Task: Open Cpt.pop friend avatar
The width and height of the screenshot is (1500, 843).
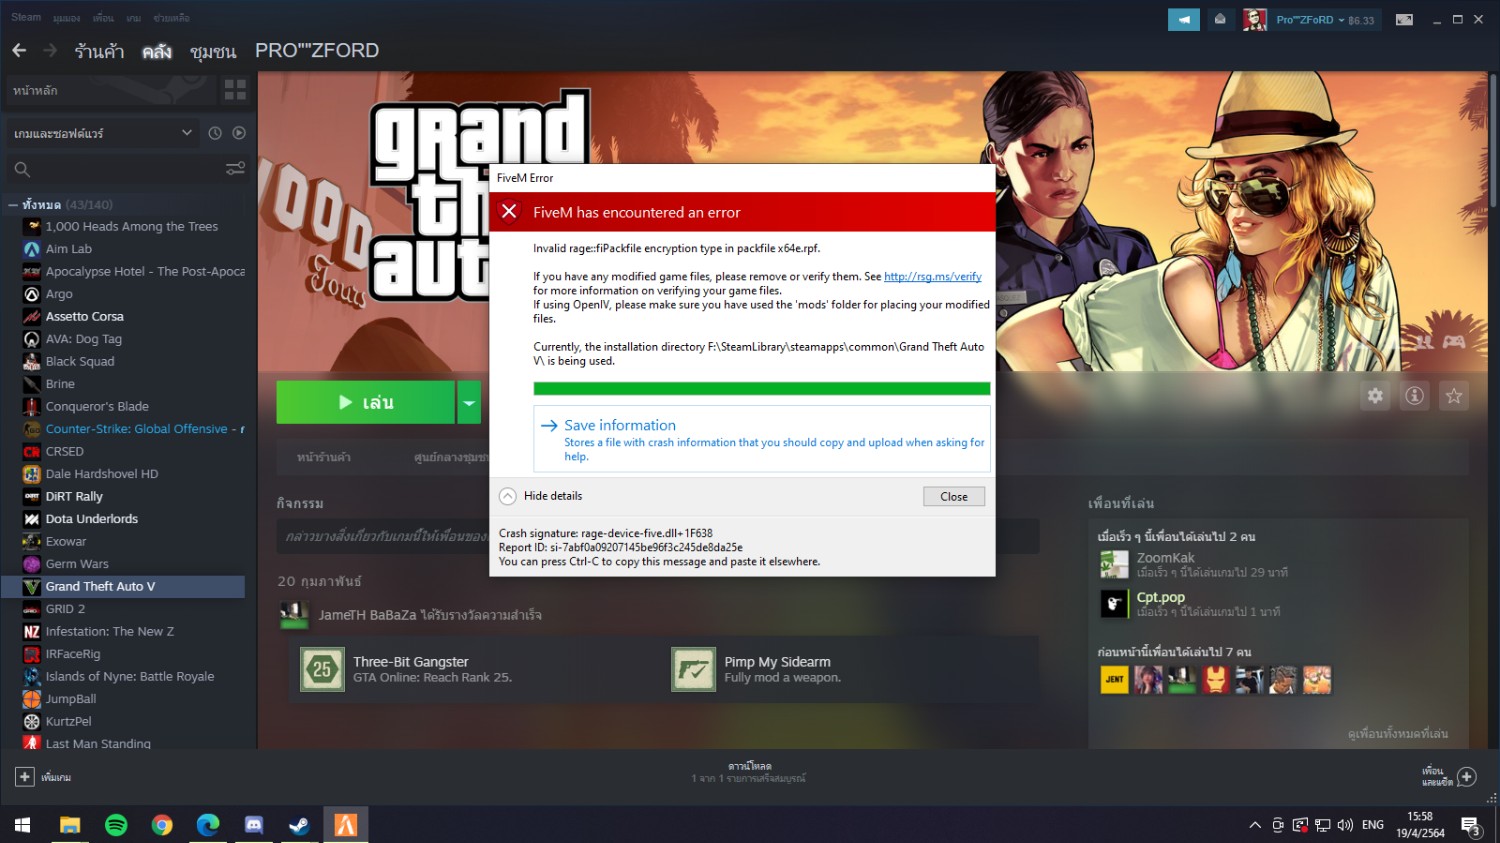Action: coord(1114,604)
